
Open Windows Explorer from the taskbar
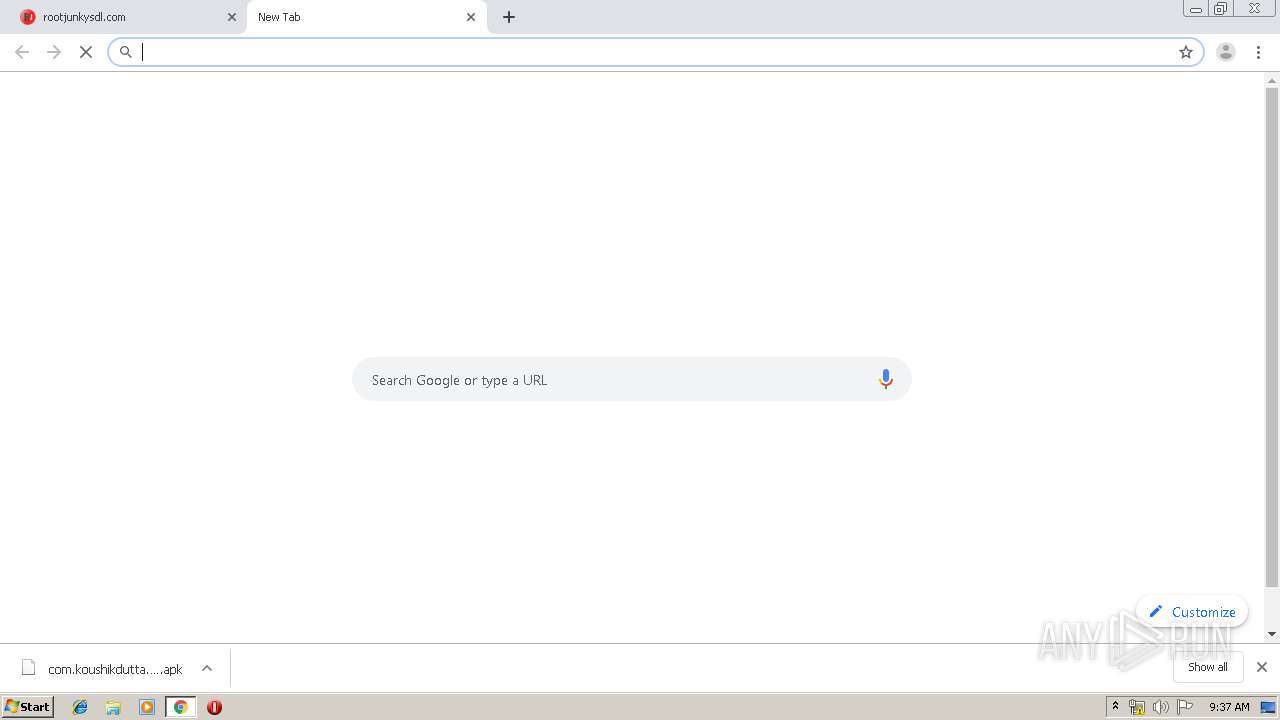click(113, 707)
